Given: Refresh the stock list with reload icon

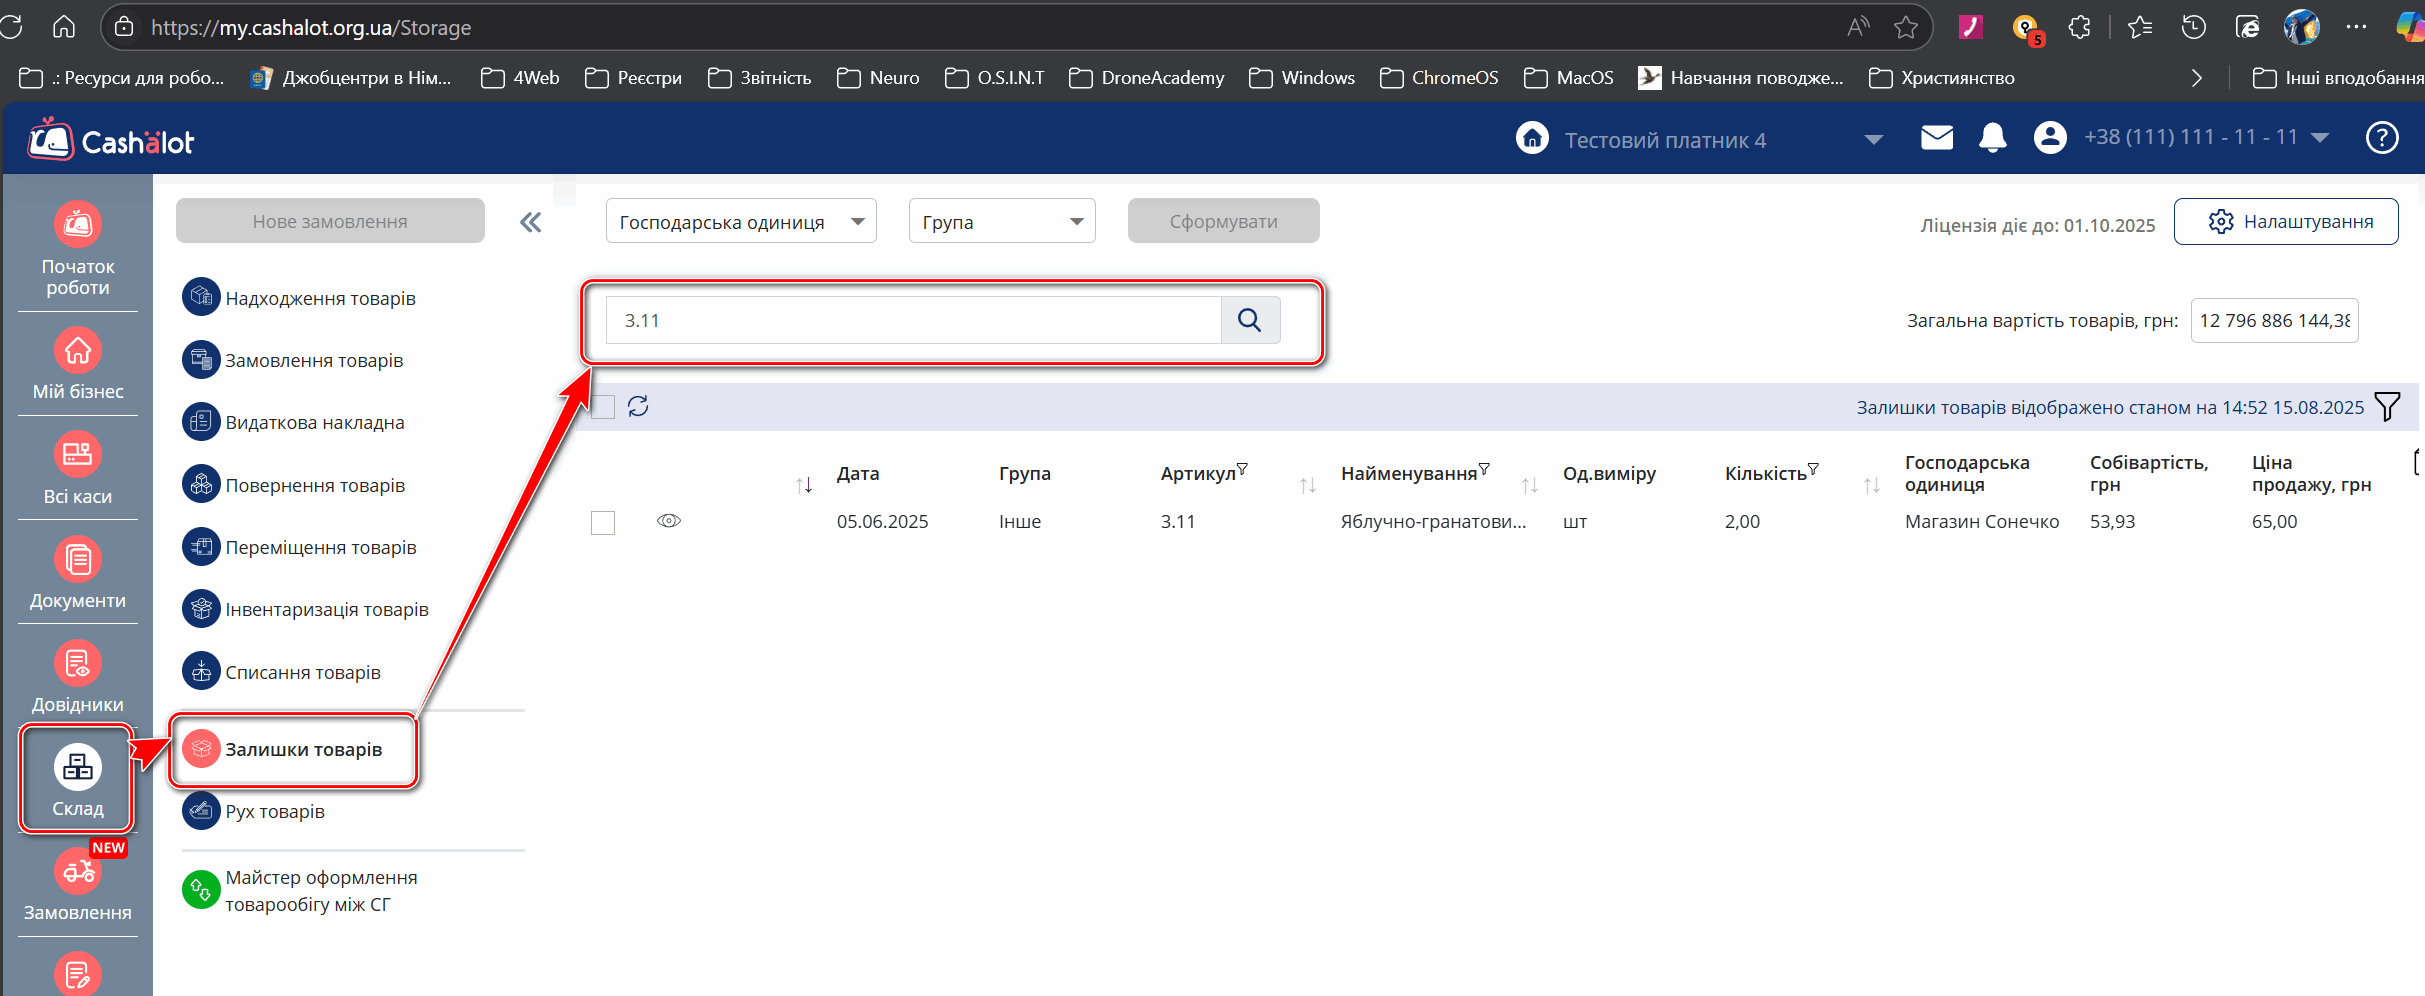Looking at the screenshot, I should (x=638, y=406).
